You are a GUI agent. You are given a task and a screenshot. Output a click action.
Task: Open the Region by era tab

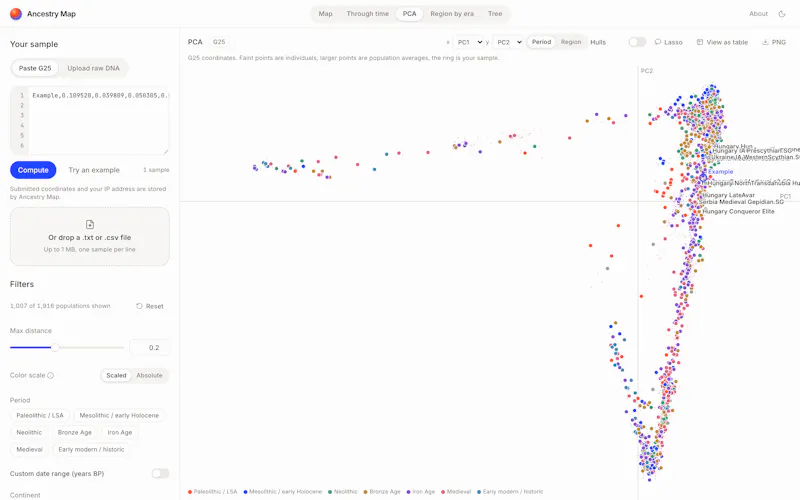452,14
